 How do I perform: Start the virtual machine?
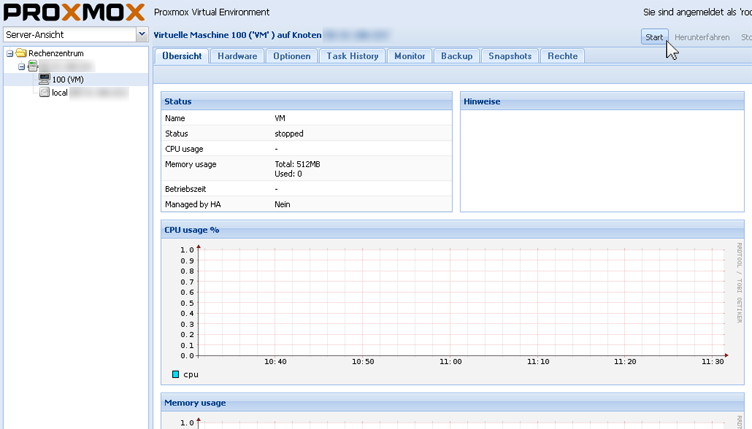(654, 37)
